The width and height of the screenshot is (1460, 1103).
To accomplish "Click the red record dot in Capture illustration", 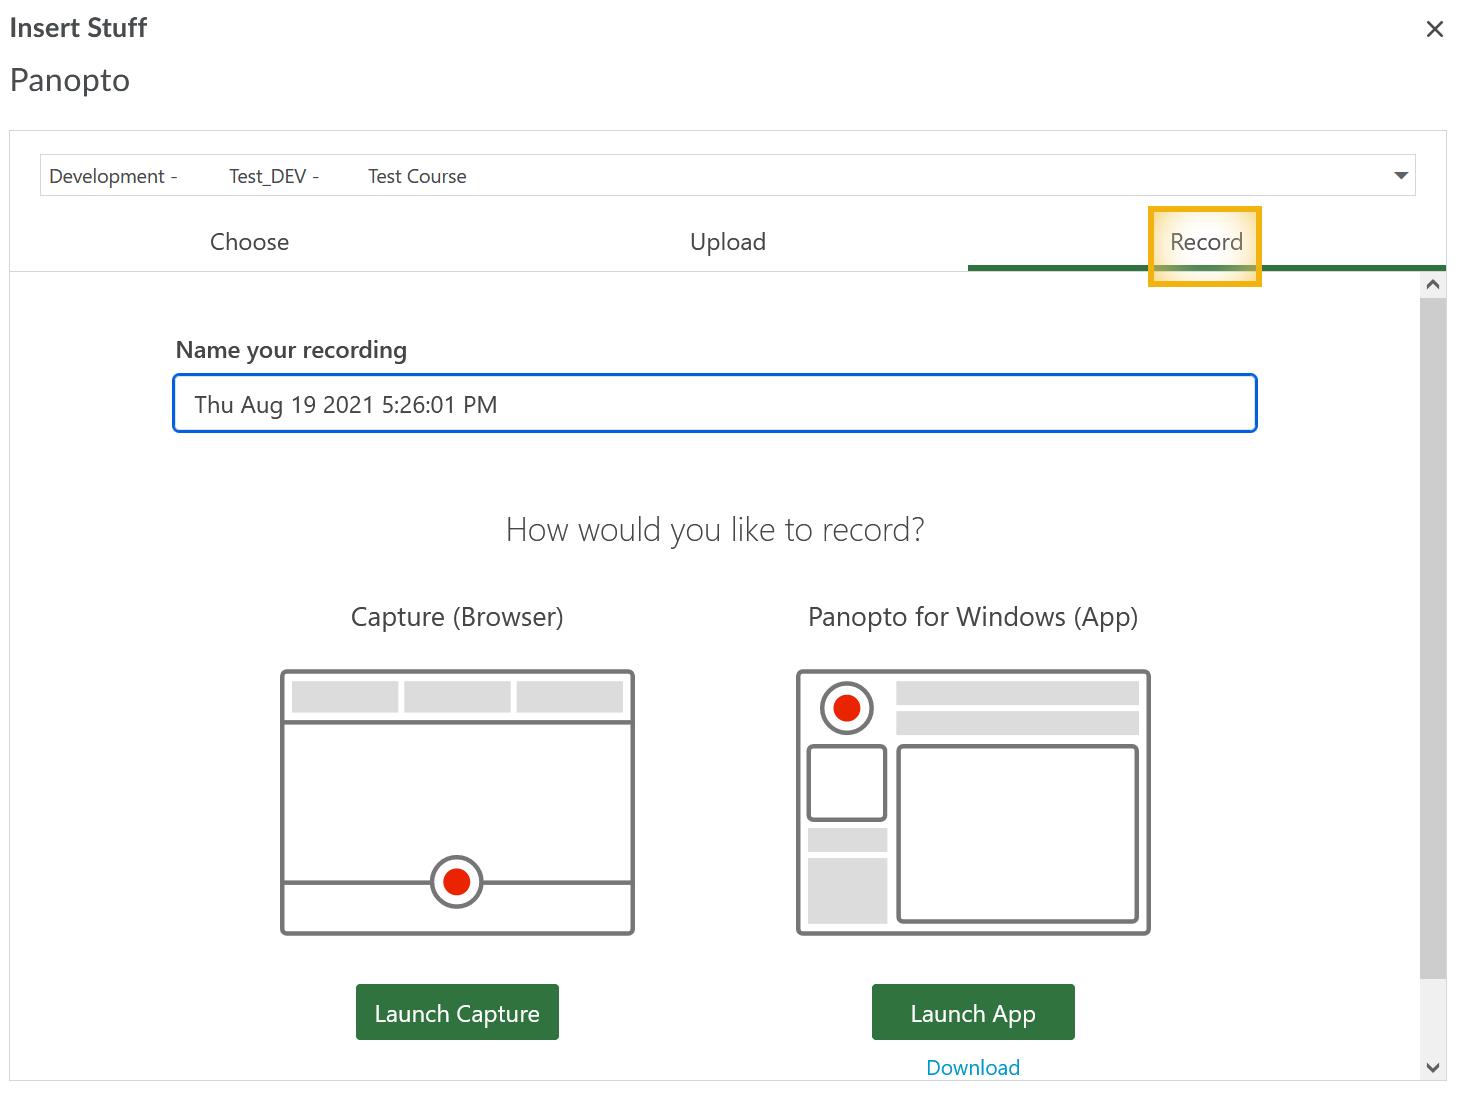I will 457,882.
